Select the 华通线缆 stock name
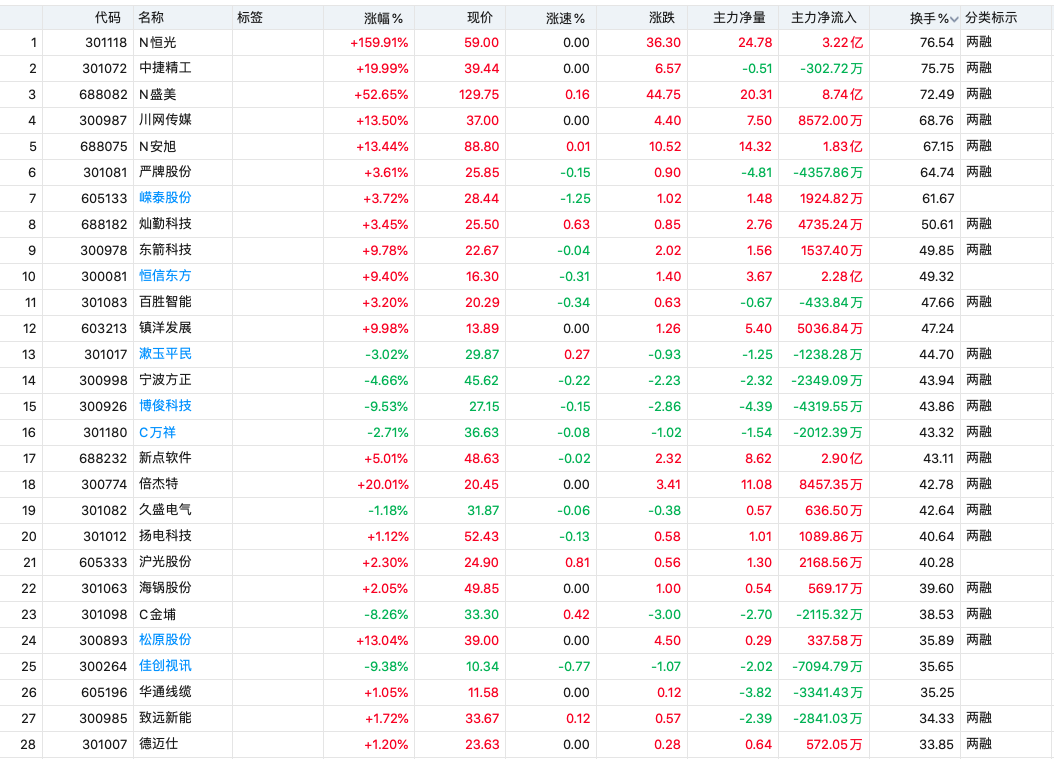 pyautogui.click(x=165, y=692)
